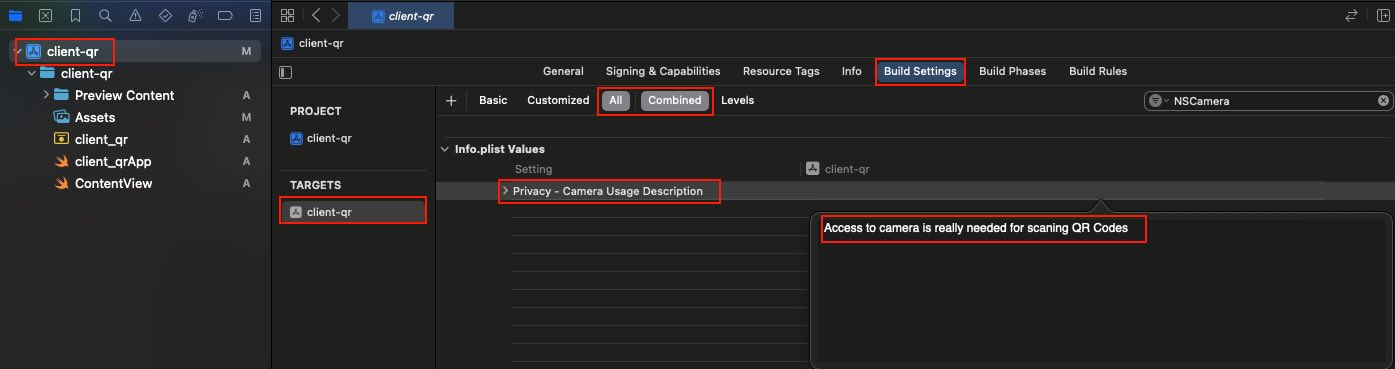Hide the project and targets list sidebar
Image resolution: width=1395 pixels, height=369 pixels.
(x=286, y=72)
